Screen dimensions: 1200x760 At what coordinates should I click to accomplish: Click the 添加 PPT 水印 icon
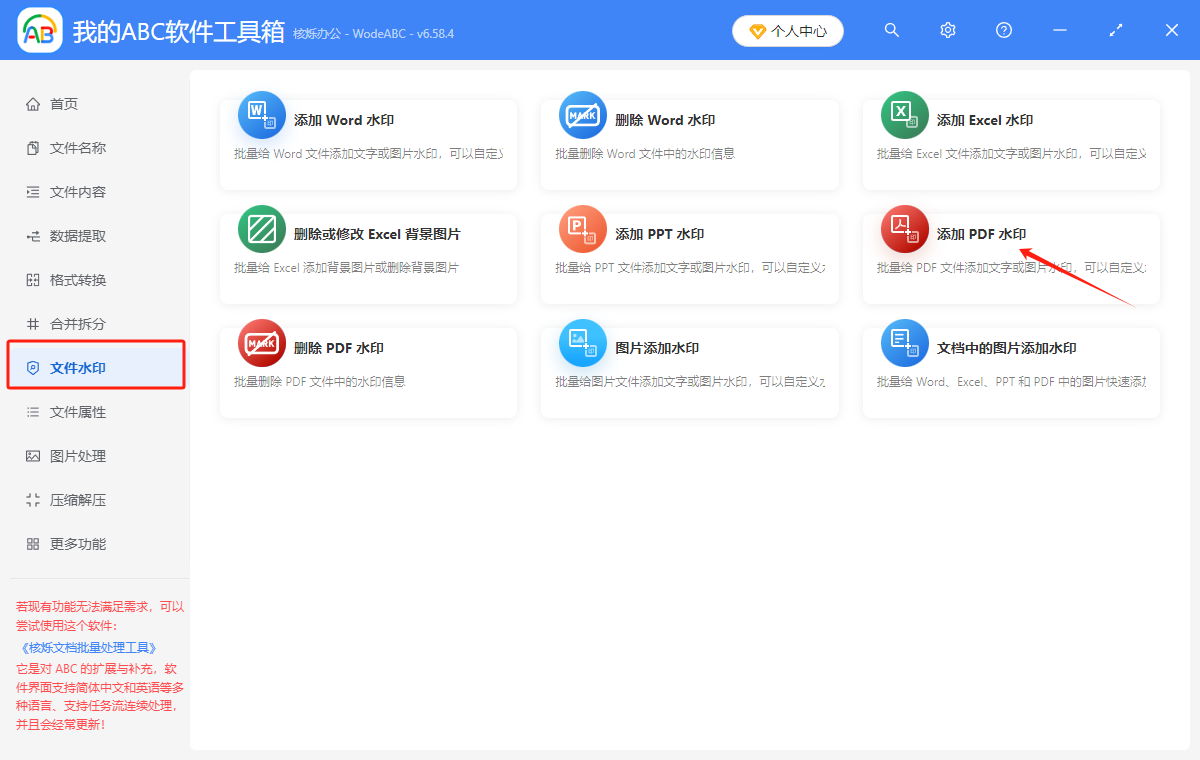point(583,229)
